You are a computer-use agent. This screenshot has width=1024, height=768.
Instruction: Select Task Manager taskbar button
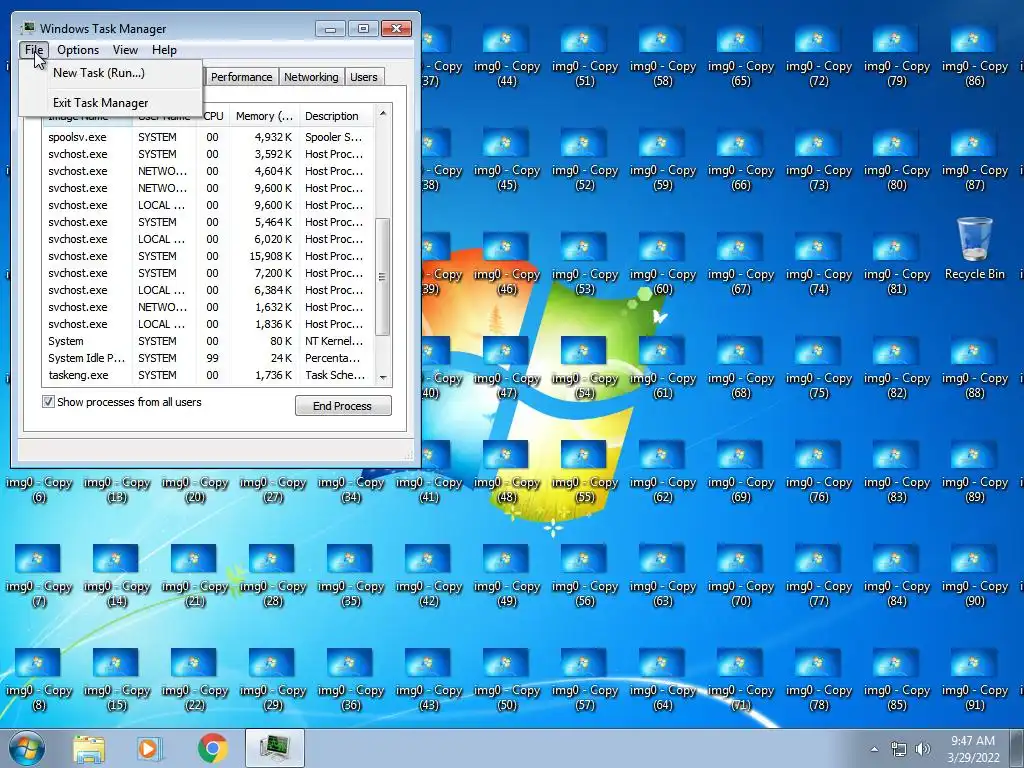click(x=275, y=748)
